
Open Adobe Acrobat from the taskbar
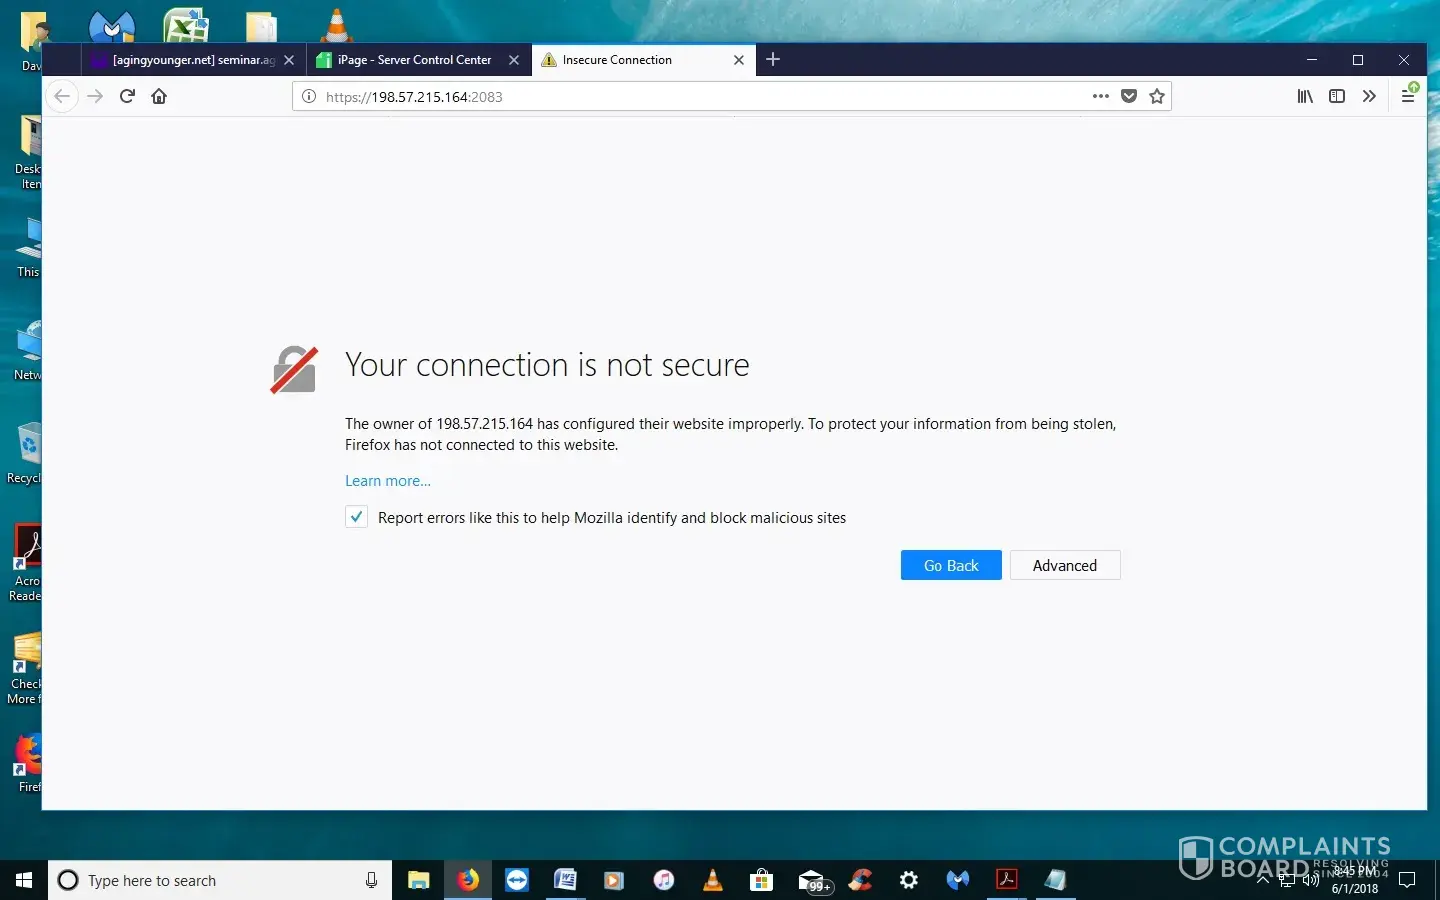coord(1007,880)
